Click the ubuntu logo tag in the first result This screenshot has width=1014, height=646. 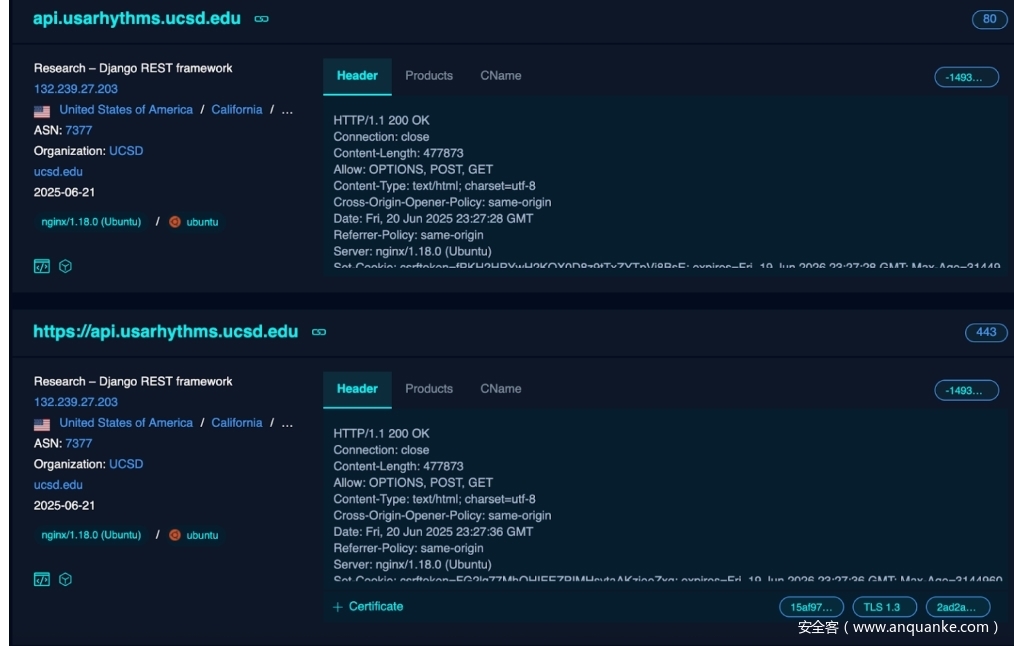pyautogui.click(x=194, y=222)
